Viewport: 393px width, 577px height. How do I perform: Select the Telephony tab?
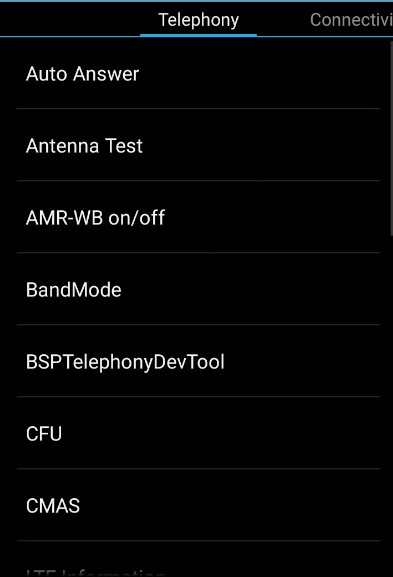(198, 20)
